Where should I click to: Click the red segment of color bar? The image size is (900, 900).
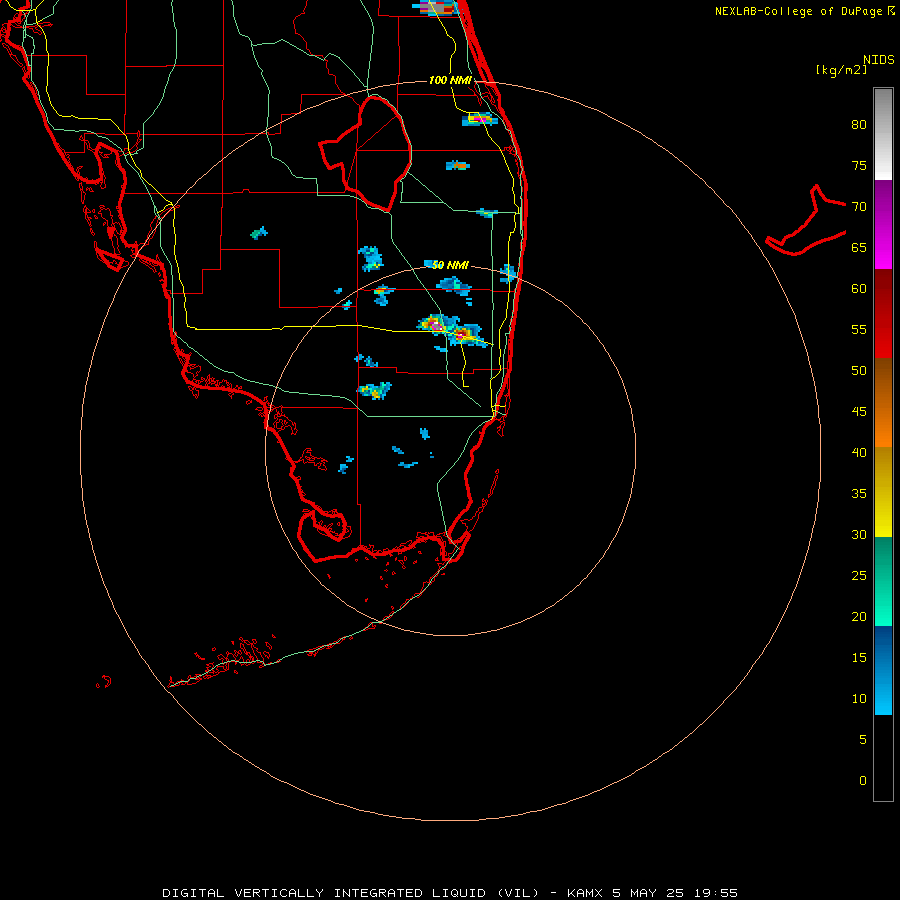tap(883, 313)
